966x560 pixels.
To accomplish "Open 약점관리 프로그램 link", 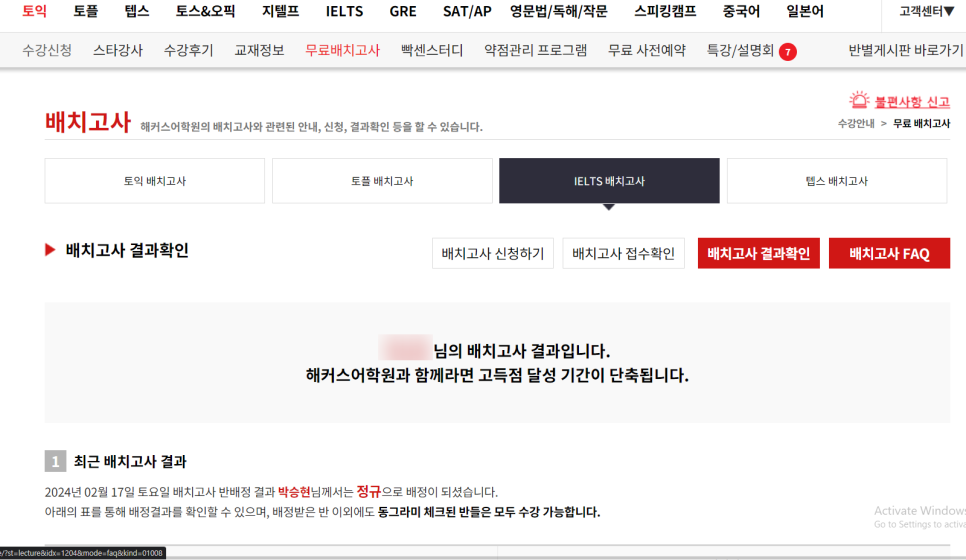I will 535,51.
